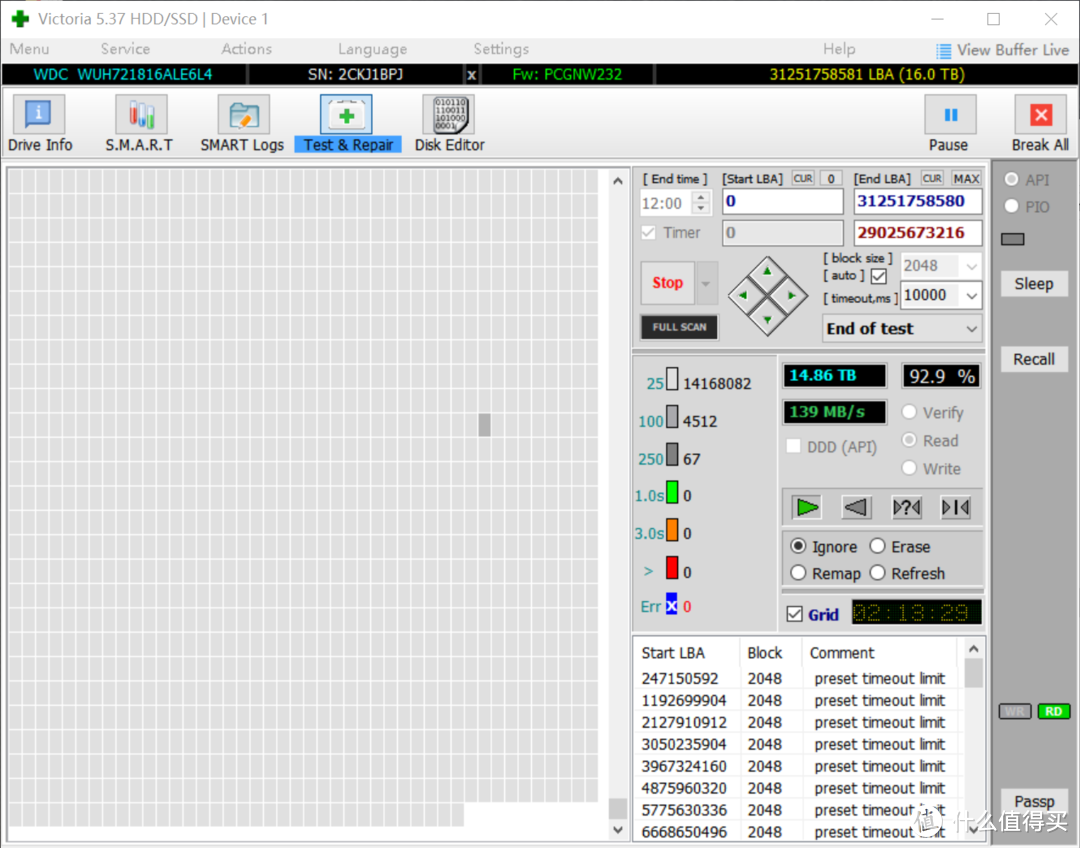Click the up arrow on navigation diamond
The image size is (1080, 848).
767,271
